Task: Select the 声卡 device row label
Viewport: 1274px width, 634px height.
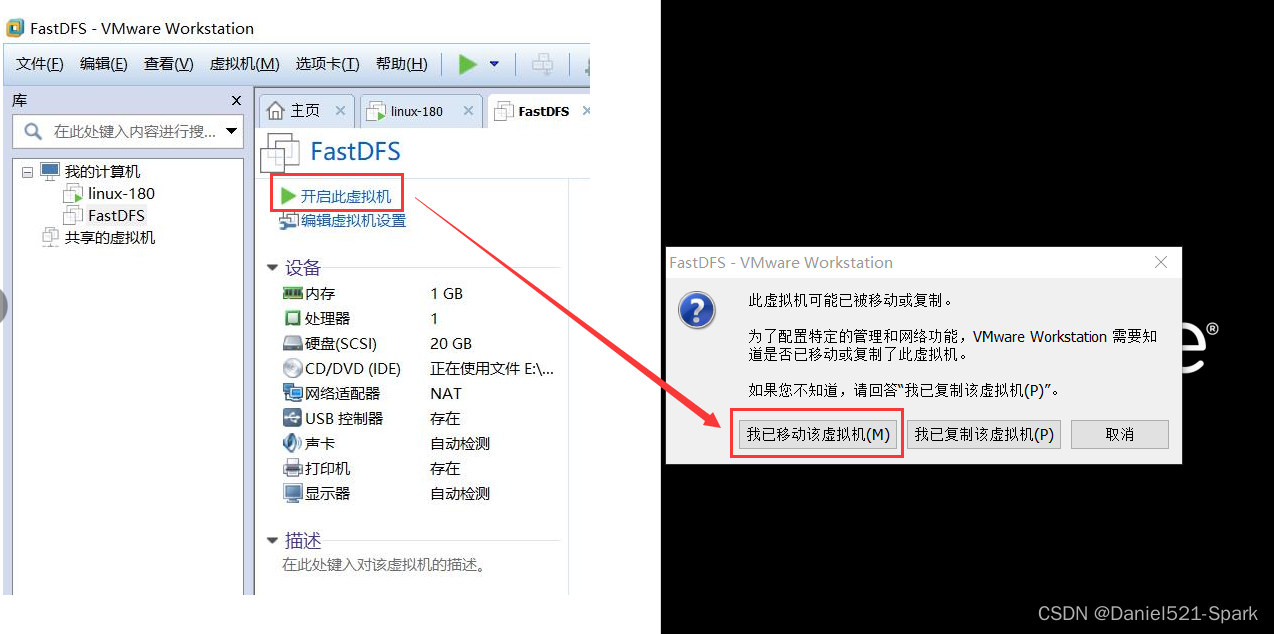Action: coord(320,444)
